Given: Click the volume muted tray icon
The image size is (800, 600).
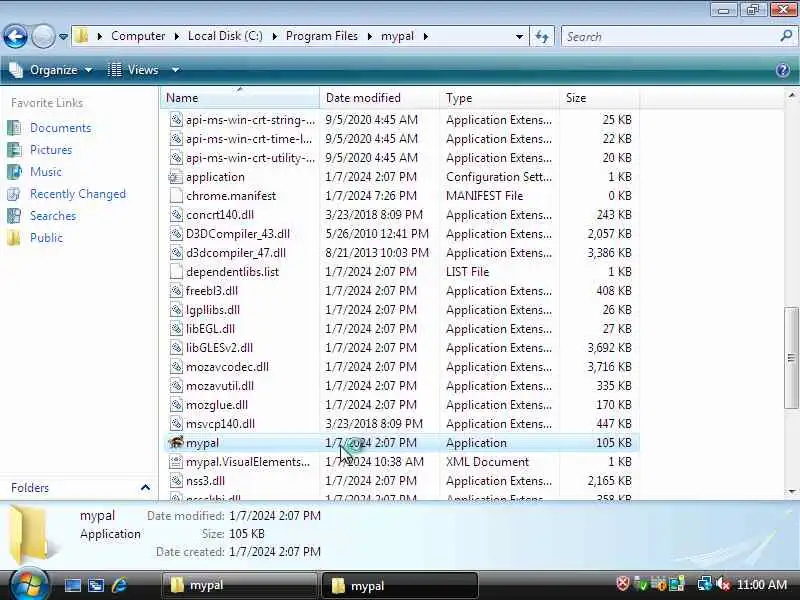Looking at the screenshot, I should [x=722, y=584].
